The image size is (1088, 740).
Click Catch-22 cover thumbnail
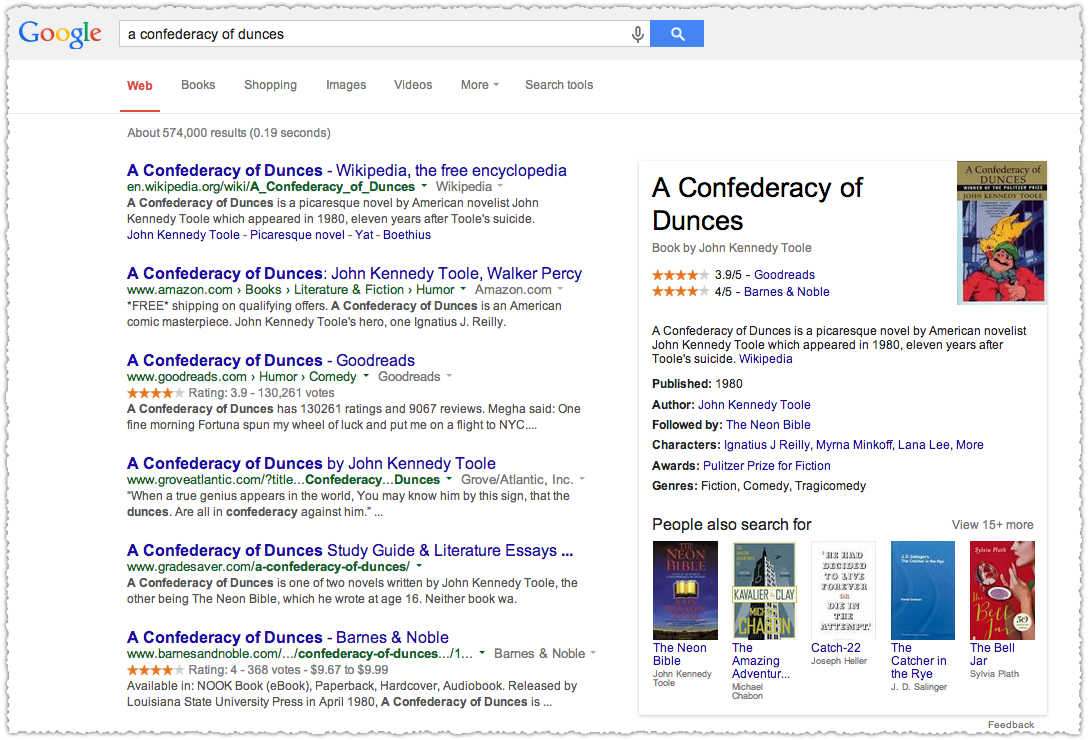843,590
